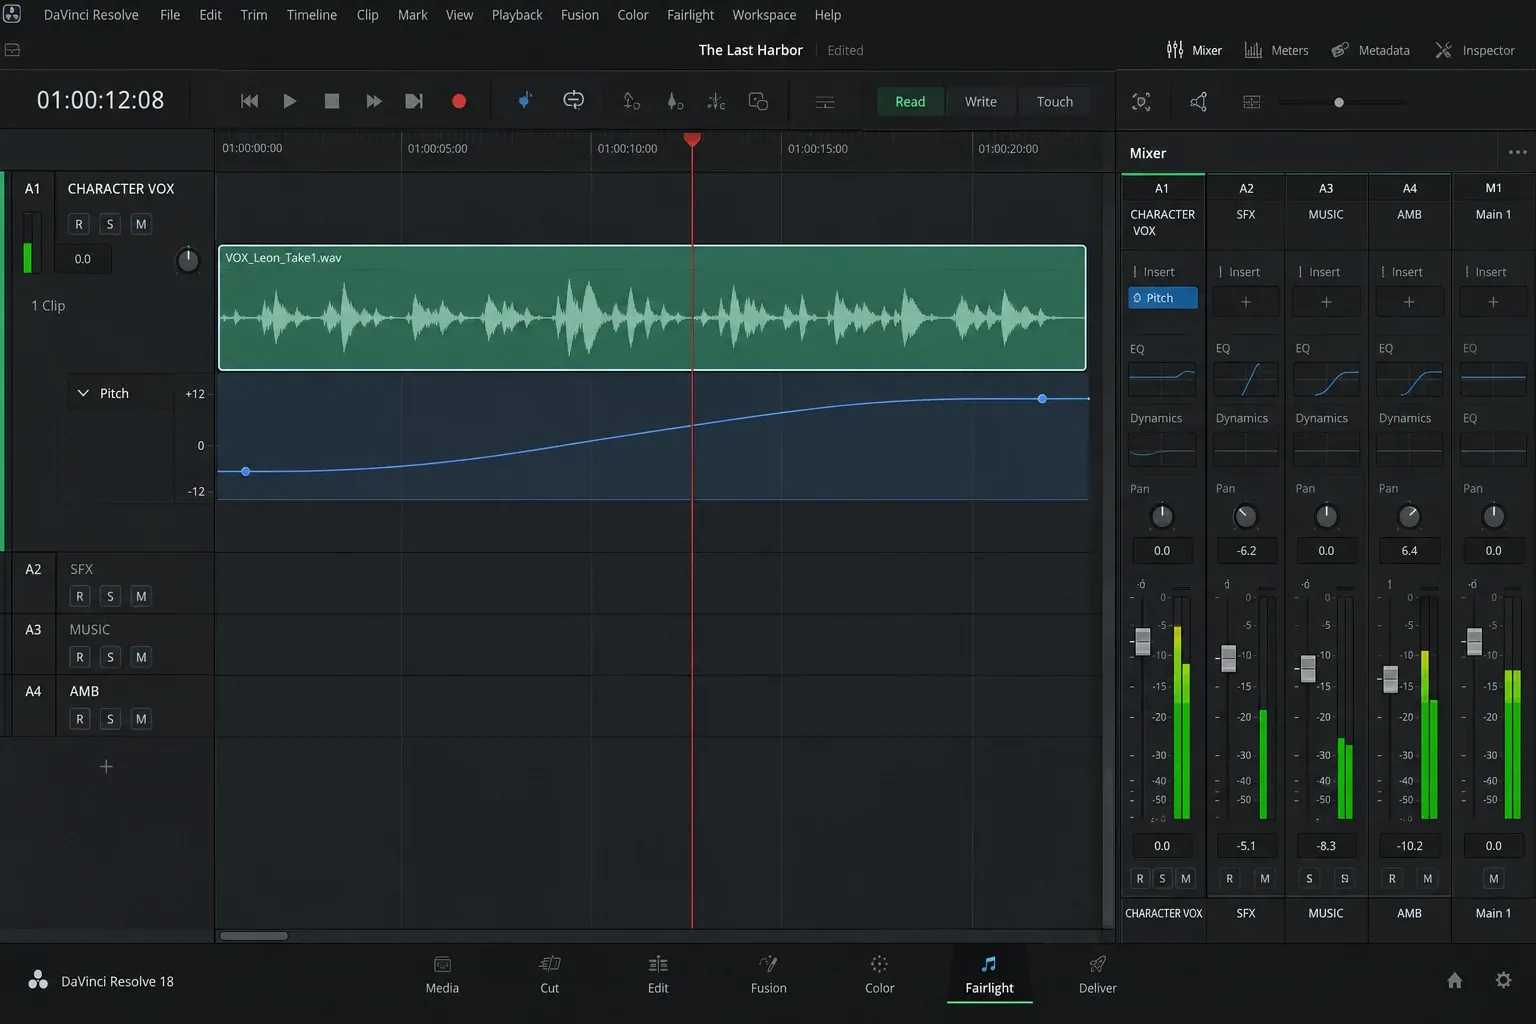Add an insert effect on MUSIC channel

click(1326, 302)
